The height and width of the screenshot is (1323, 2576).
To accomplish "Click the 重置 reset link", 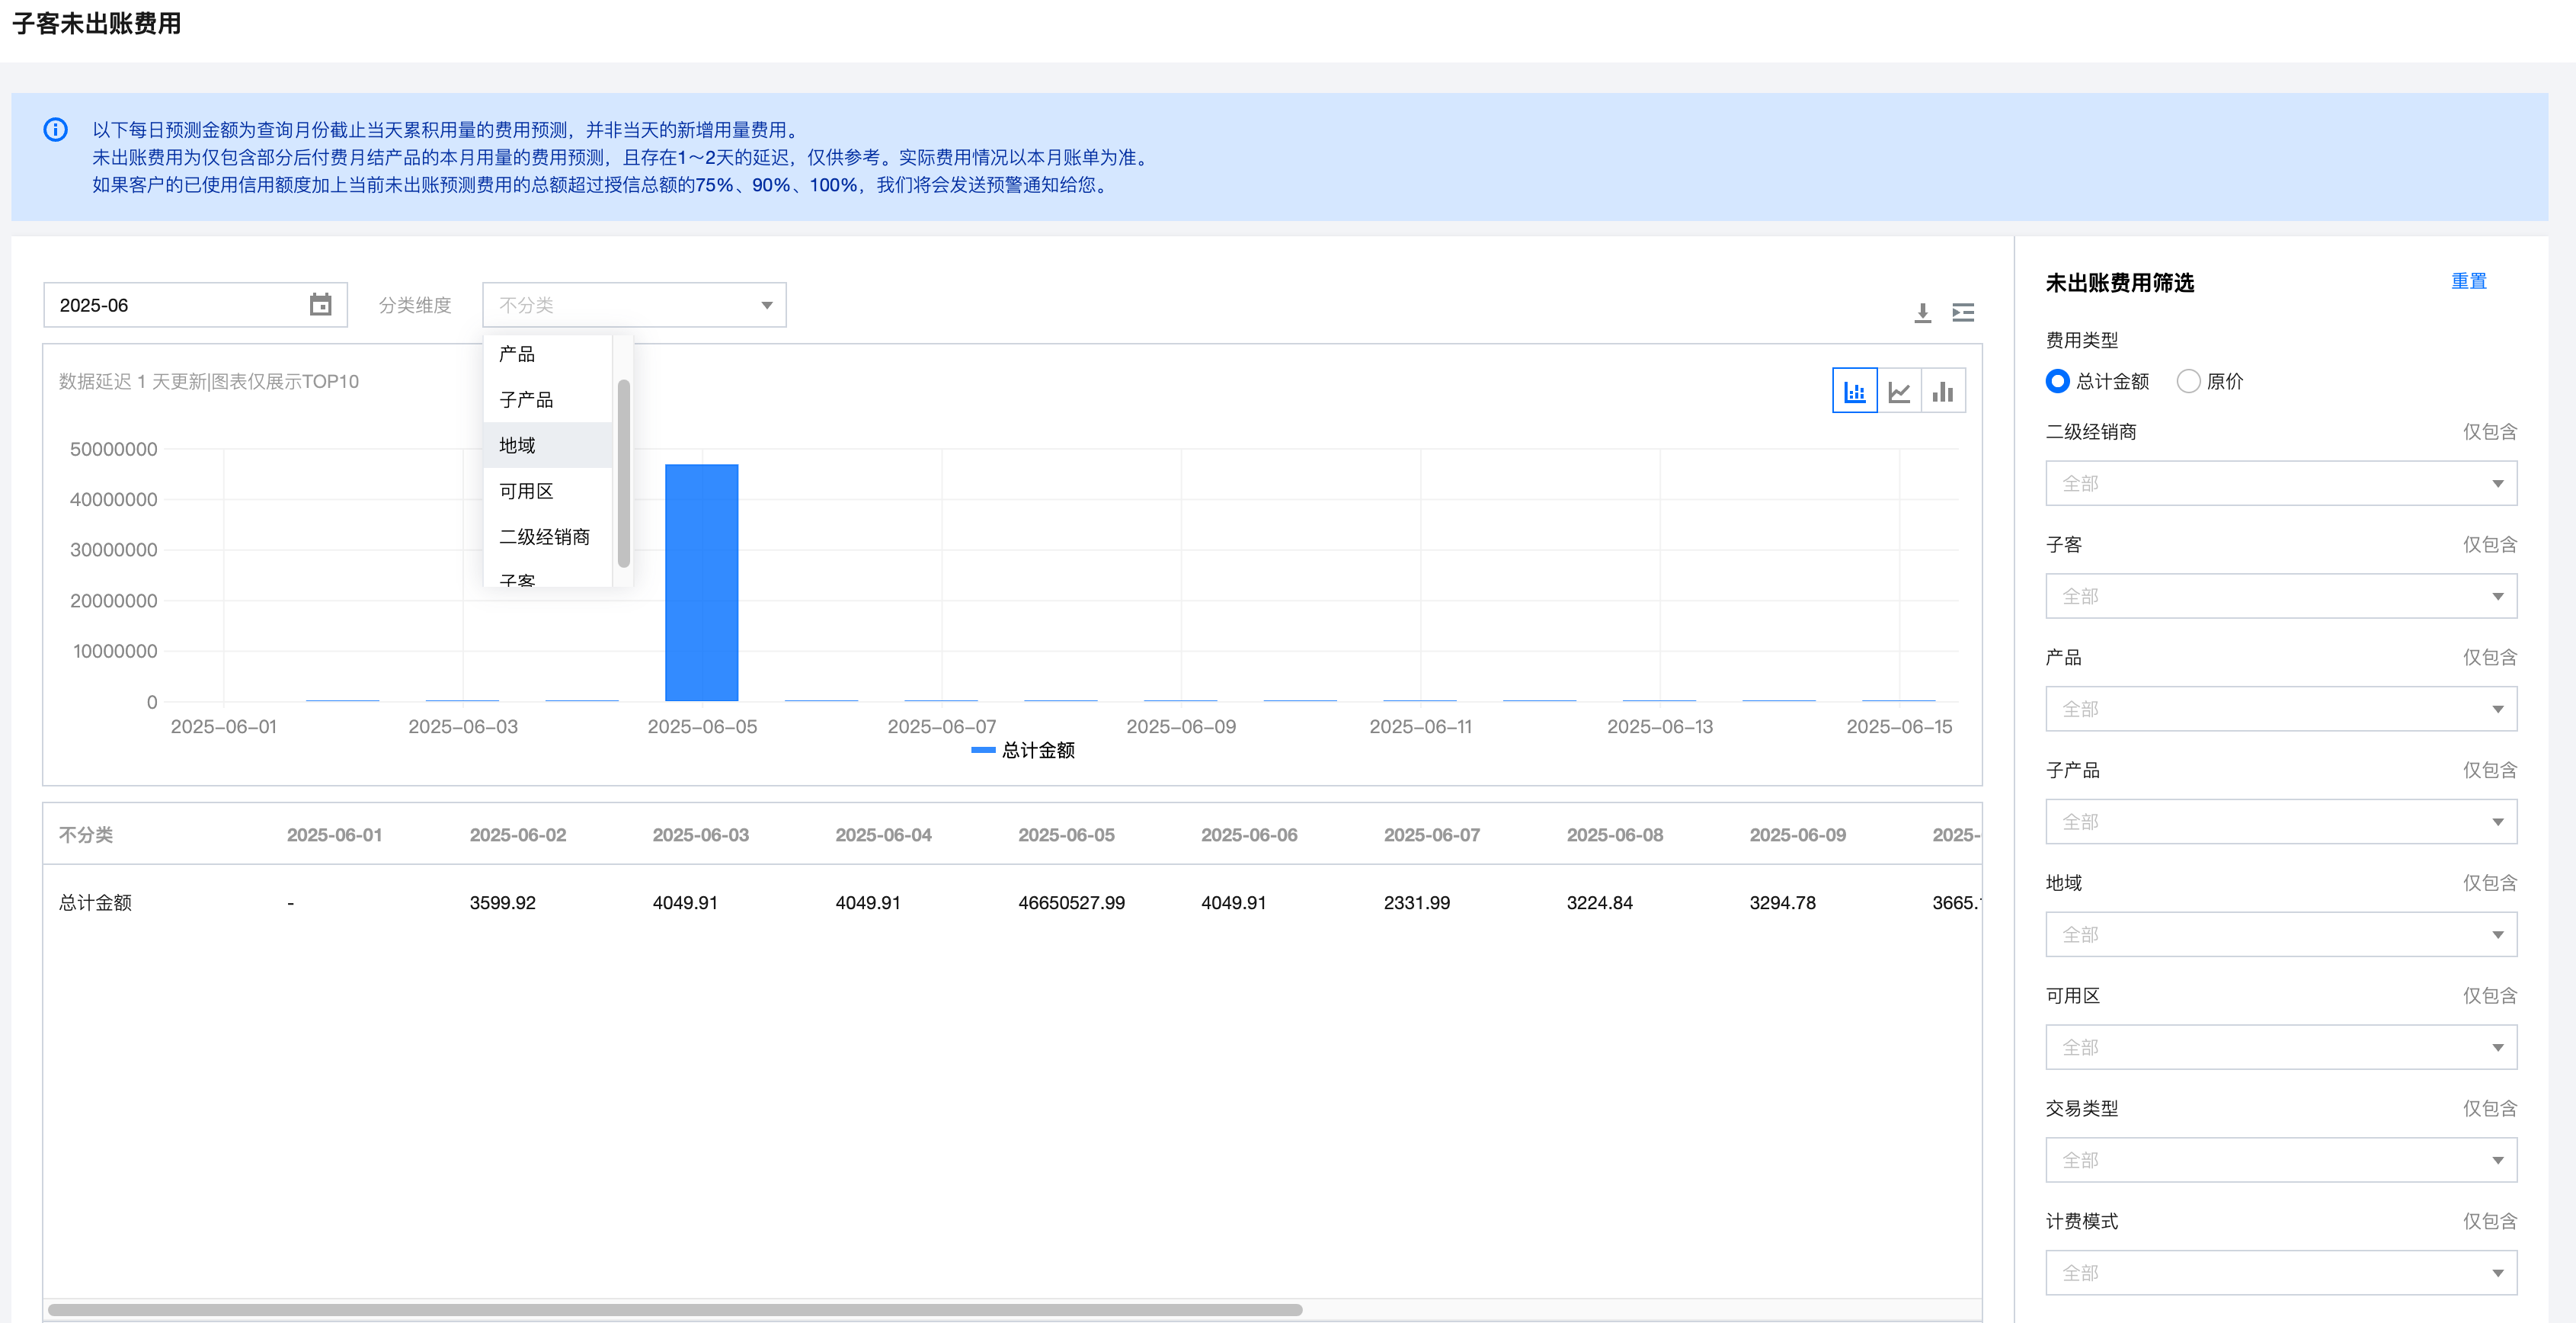I will [x=2468, y=282].
